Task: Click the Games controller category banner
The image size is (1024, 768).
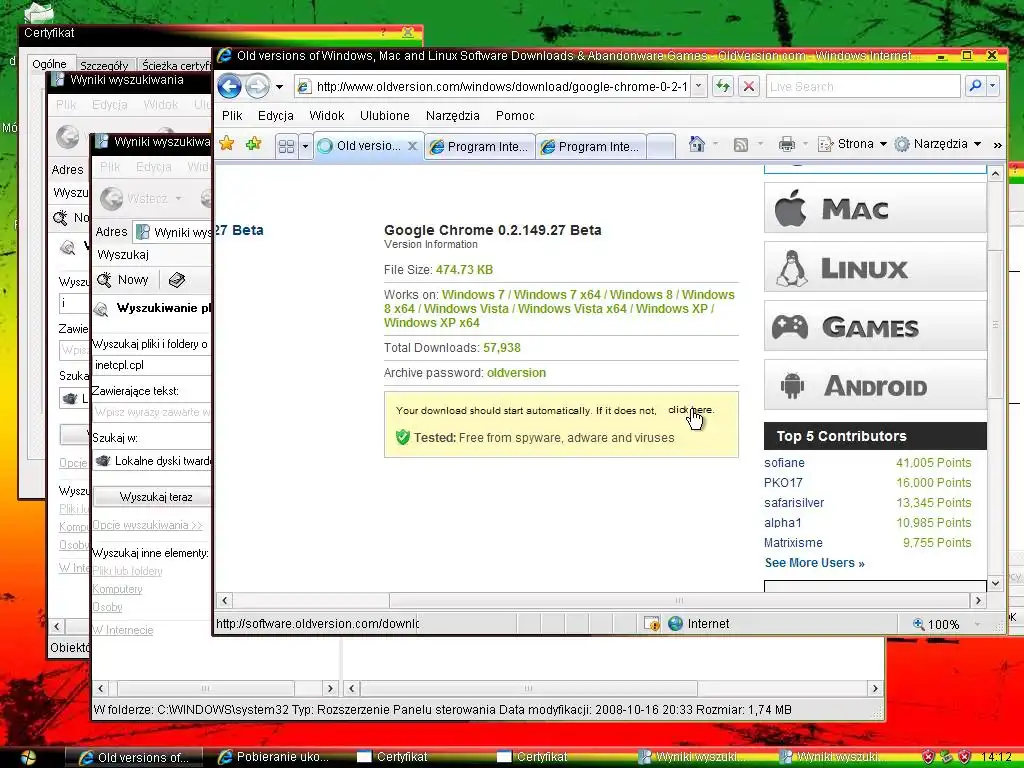Action: [x=875, y=326]
